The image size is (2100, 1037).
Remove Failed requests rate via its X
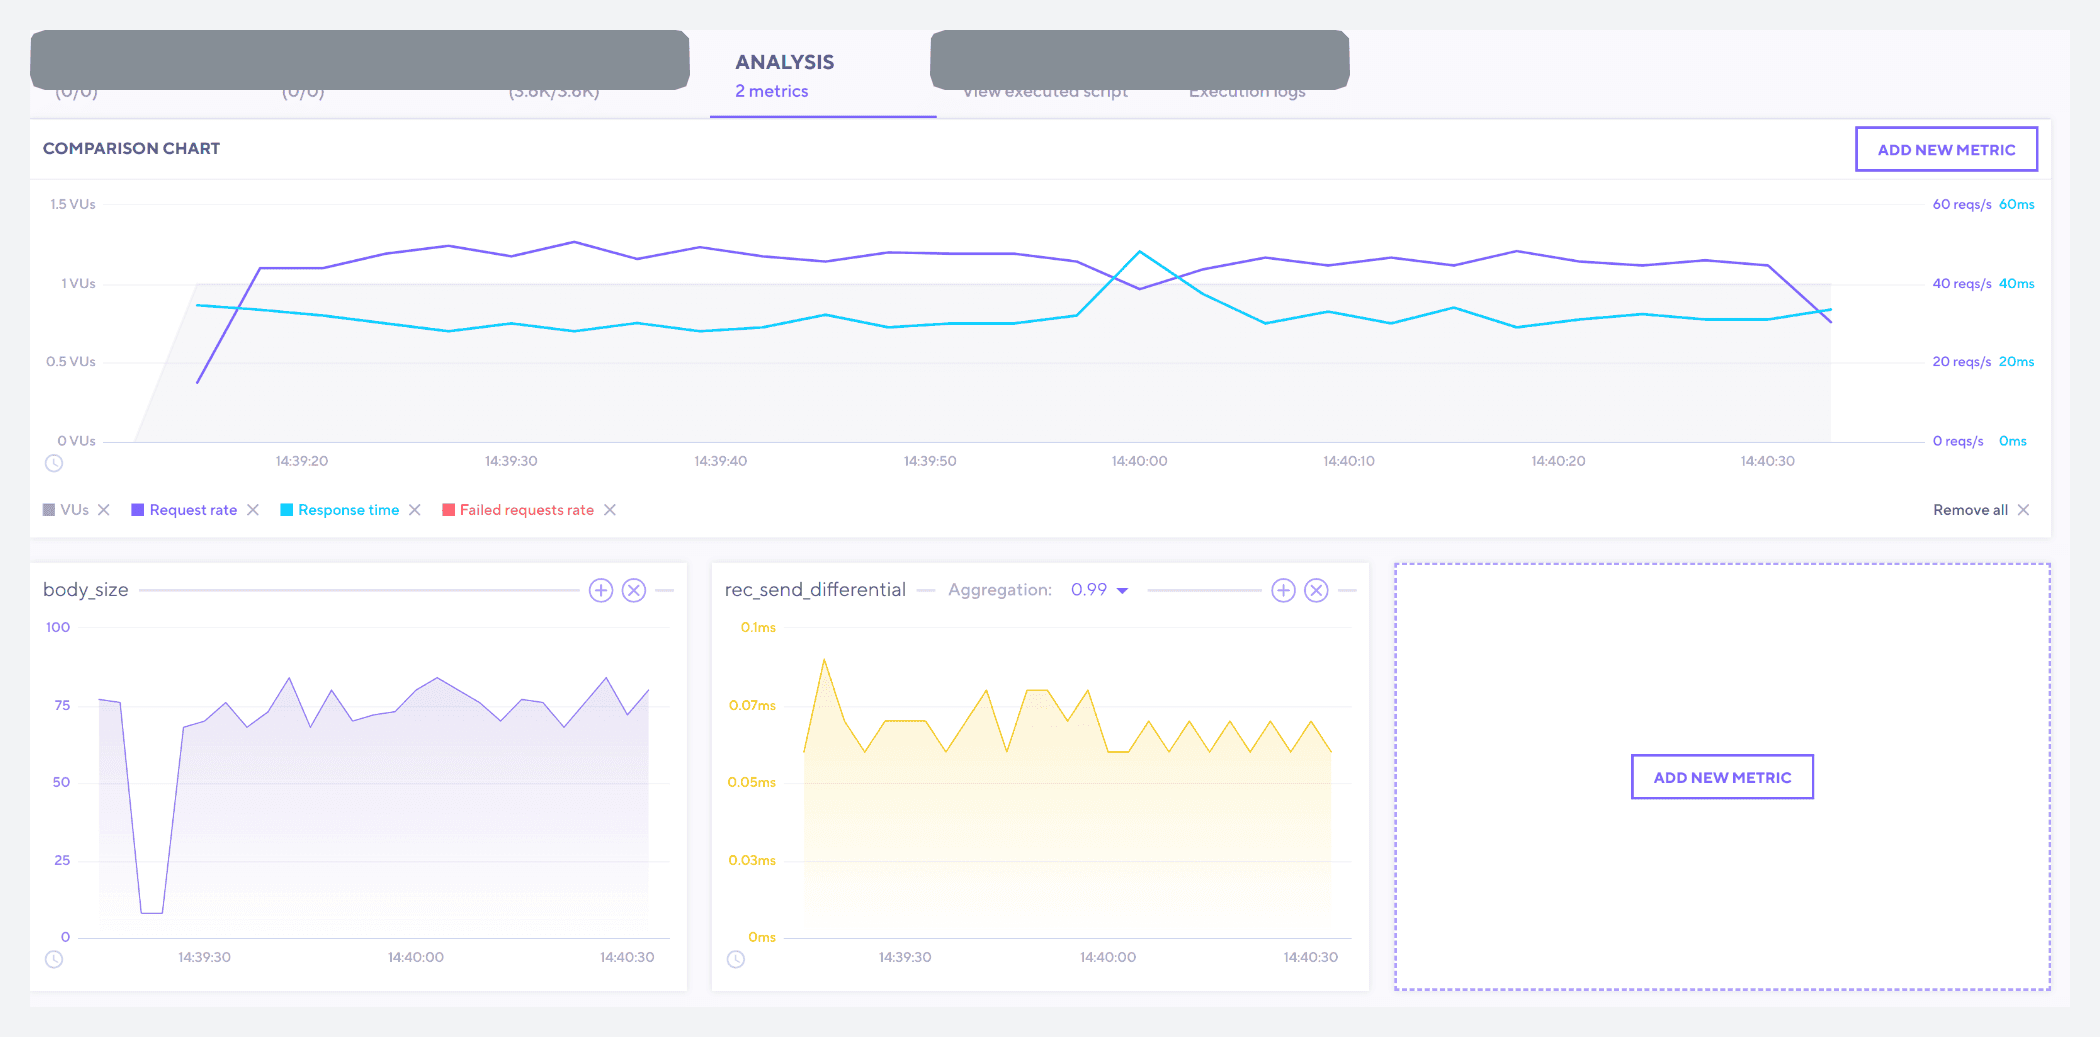pos(612,510)
